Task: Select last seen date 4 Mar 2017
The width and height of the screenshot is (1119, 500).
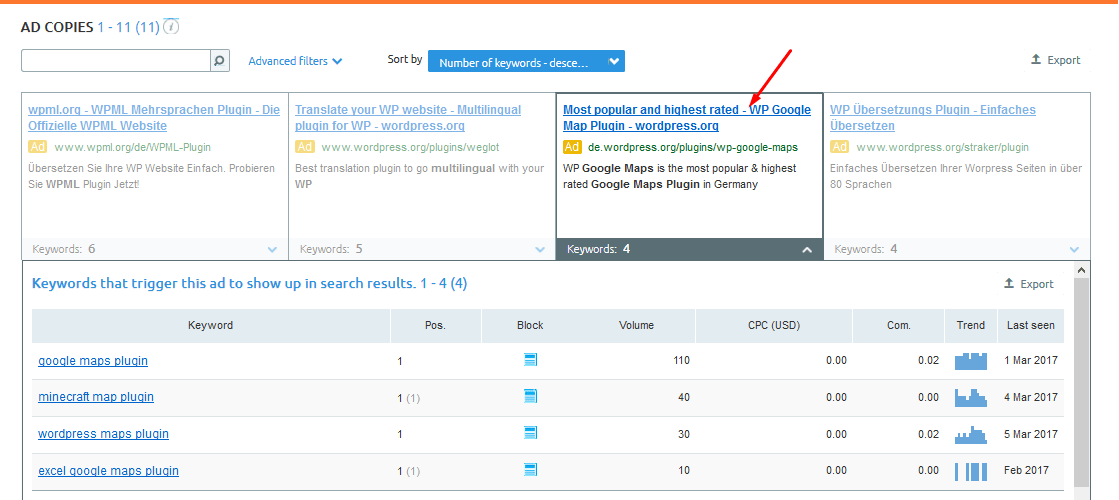Action: tap(1031, 397)
